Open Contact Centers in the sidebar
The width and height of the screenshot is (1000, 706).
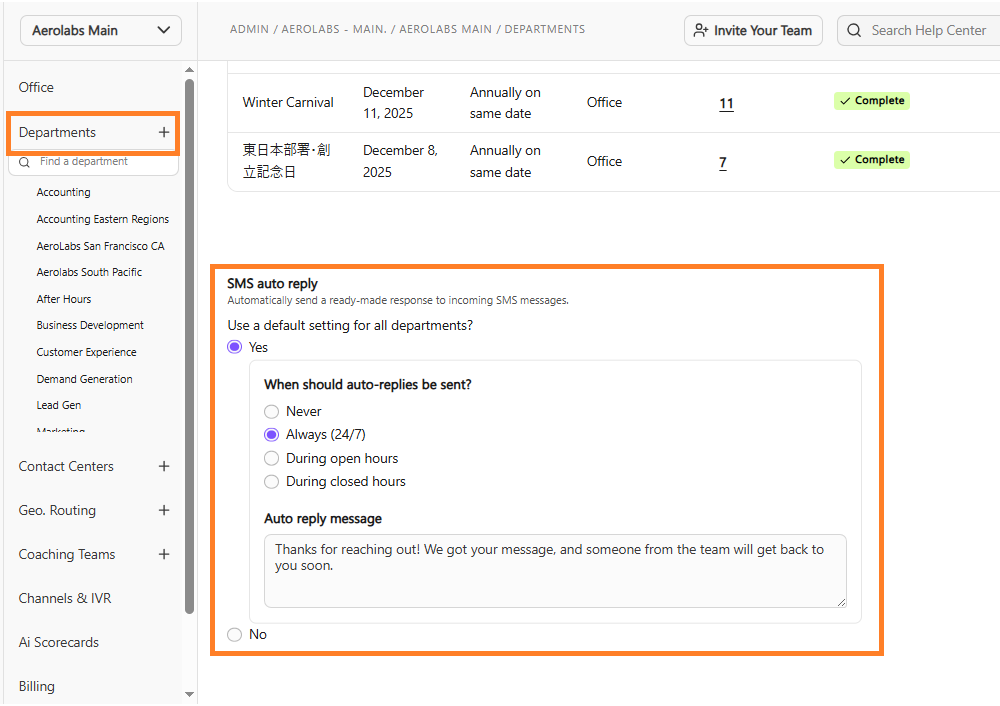click(66, 467)
